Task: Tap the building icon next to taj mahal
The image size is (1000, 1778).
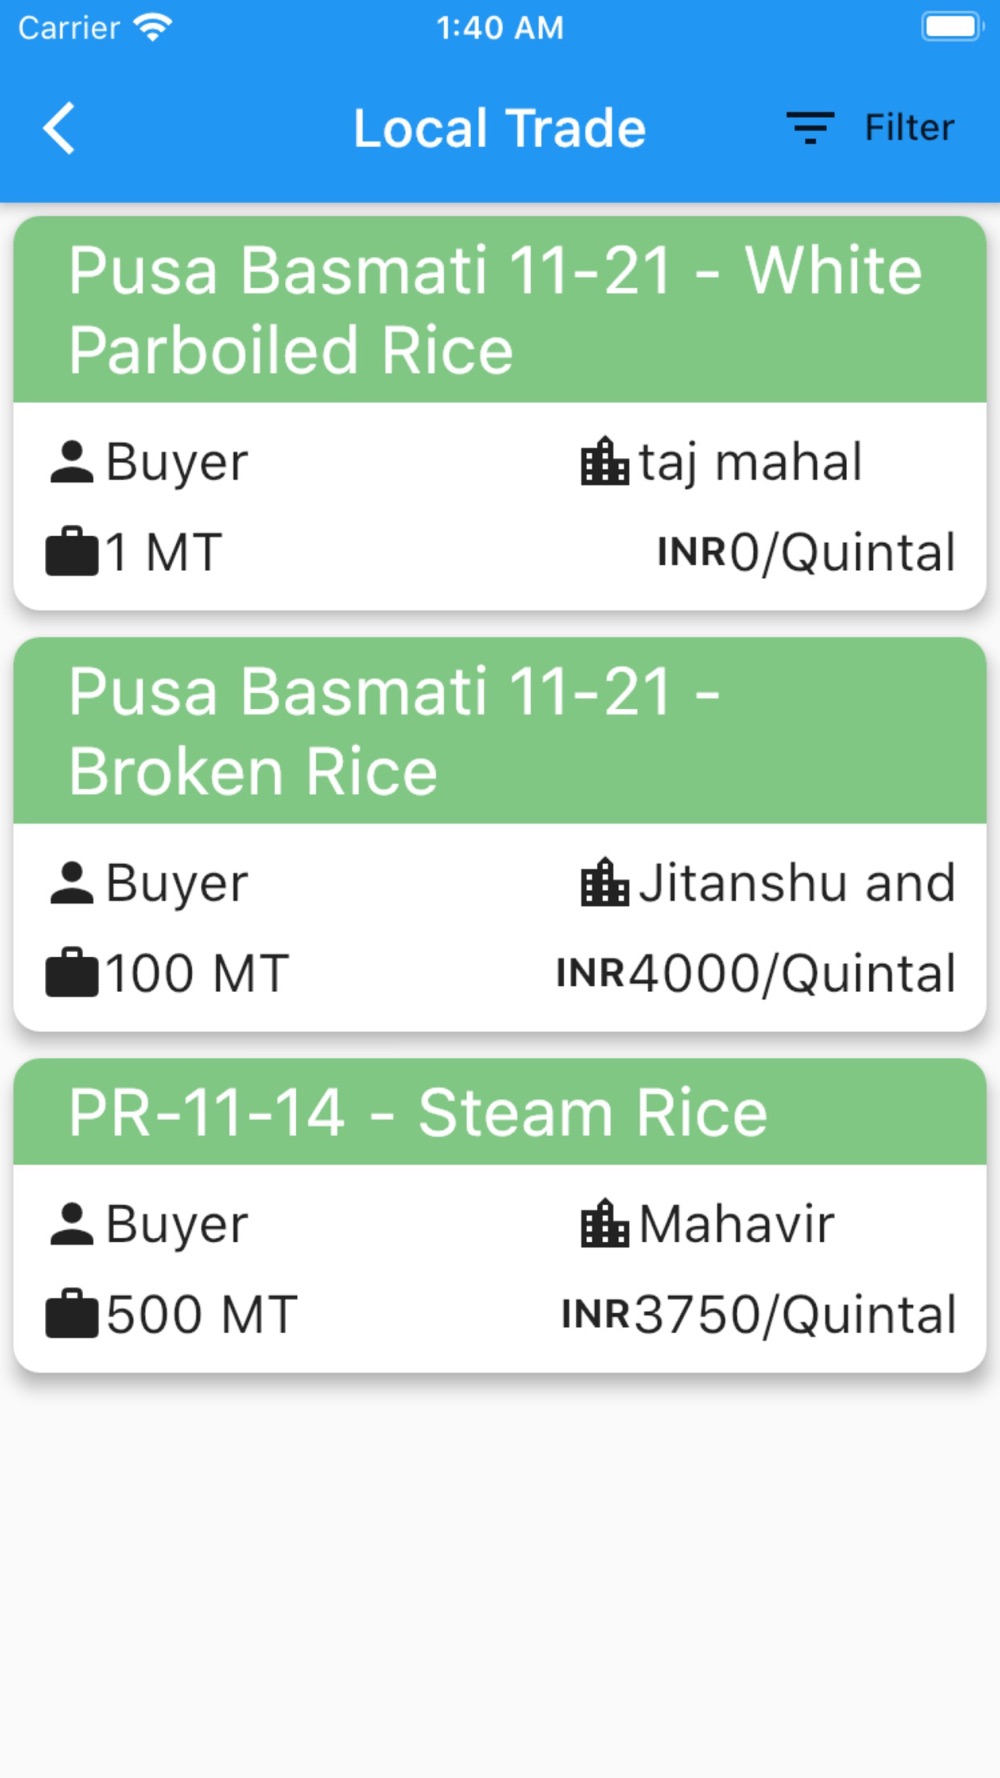Action: pos(605,462)
